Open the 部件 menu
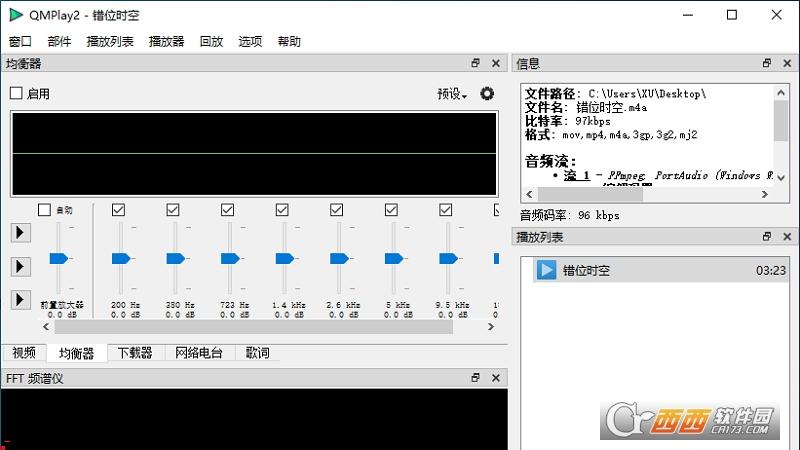This screenshot has width=800, height=450. click(59, 41)
